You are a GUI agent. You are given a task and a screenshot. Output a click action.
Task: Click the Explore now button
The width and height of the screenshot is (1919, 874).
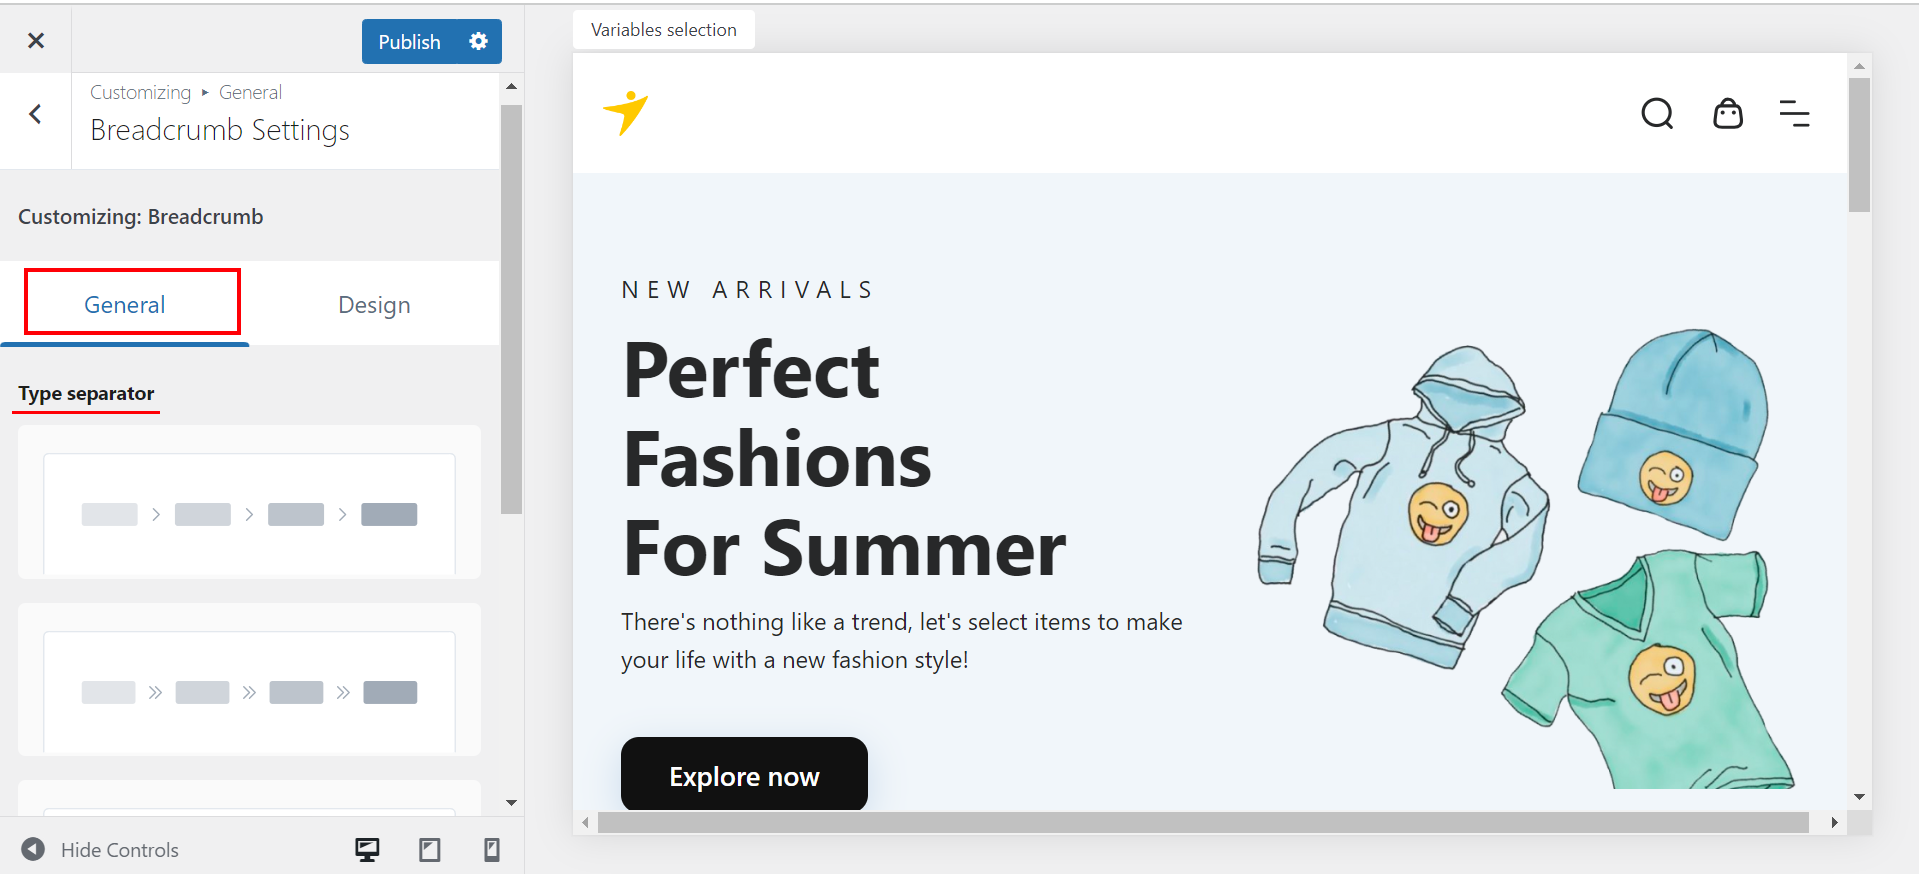(744, 776)
